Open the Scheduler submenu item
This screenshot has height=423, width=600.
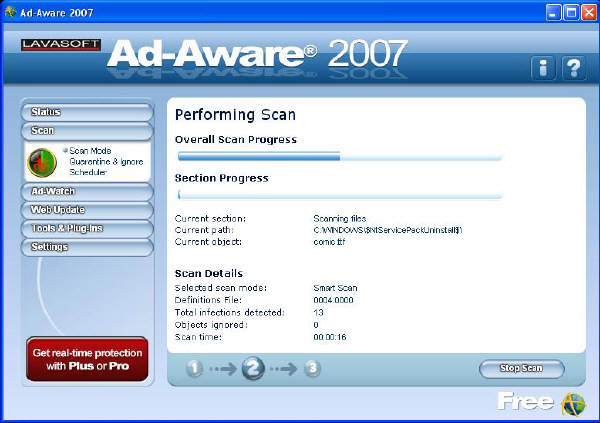pos(88,172)
